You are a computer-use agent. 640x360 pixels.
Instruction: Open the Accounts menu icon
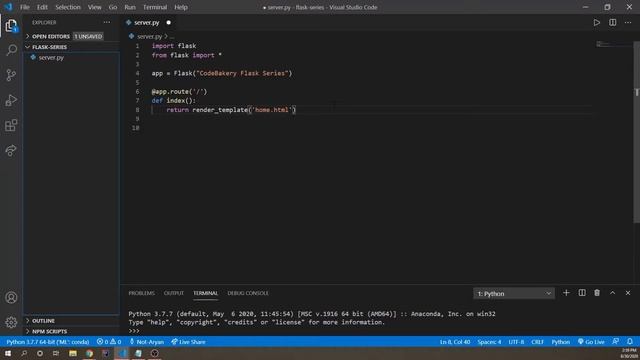click(x=11, y=298)
